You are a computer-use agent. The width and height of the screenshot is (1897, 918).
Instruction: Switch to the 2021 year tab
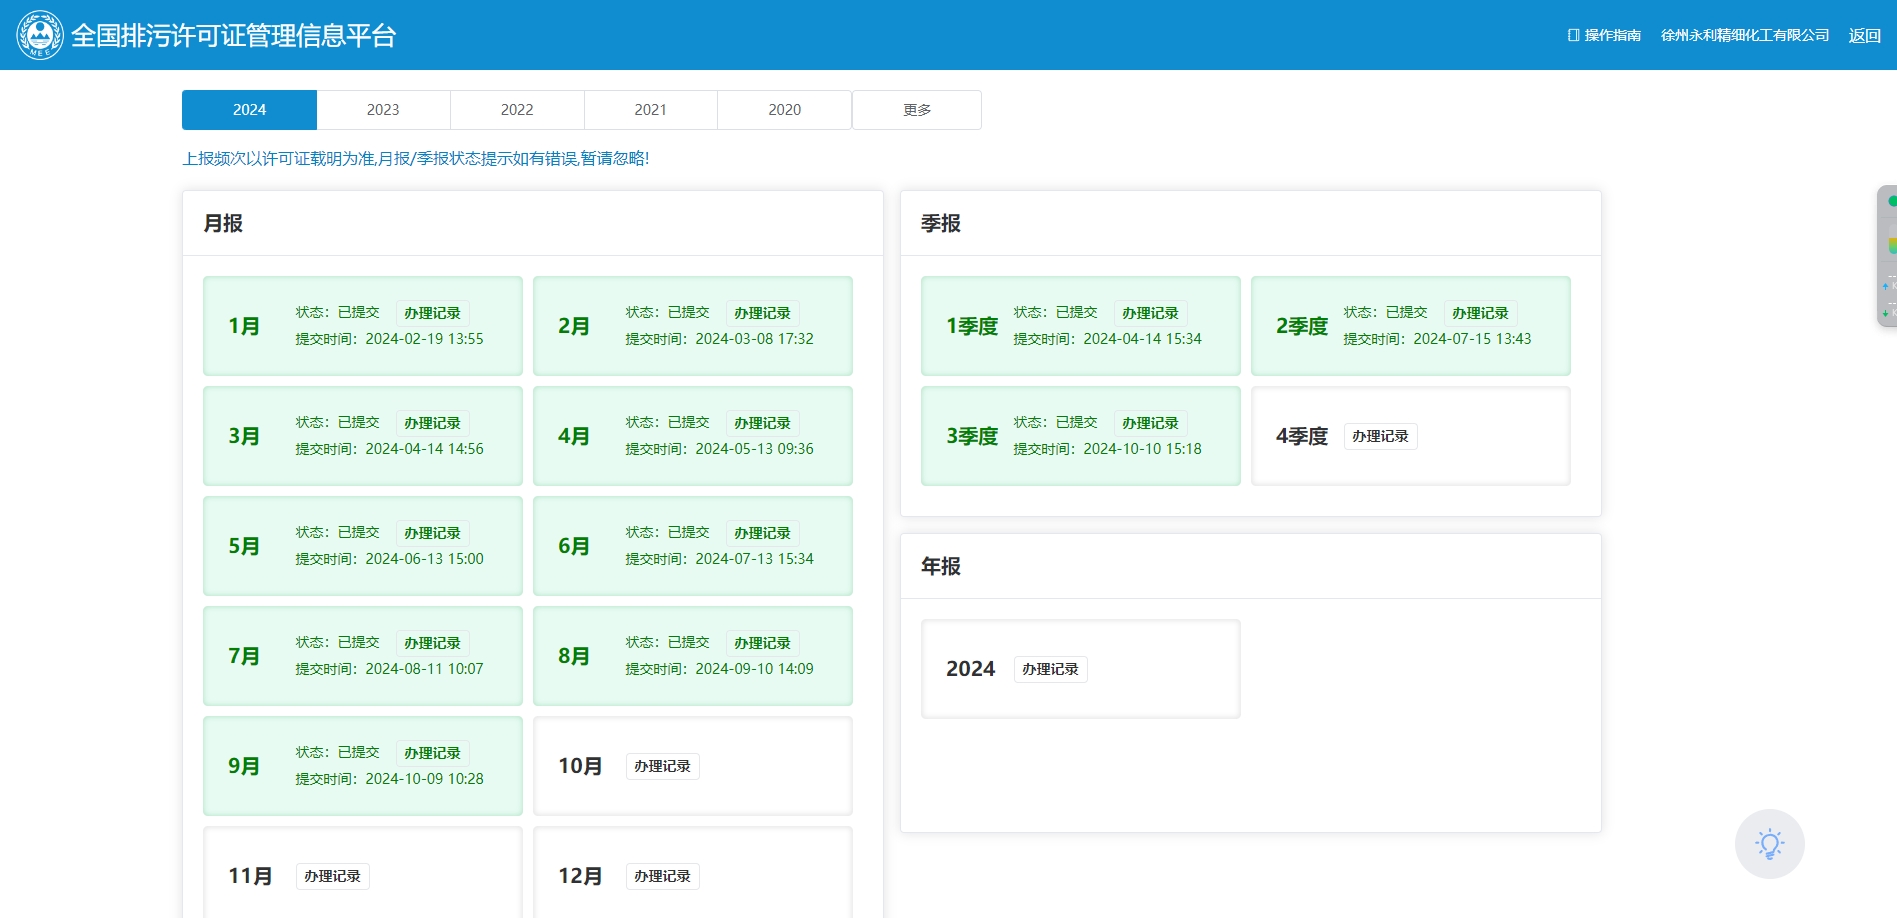[650, 110]
